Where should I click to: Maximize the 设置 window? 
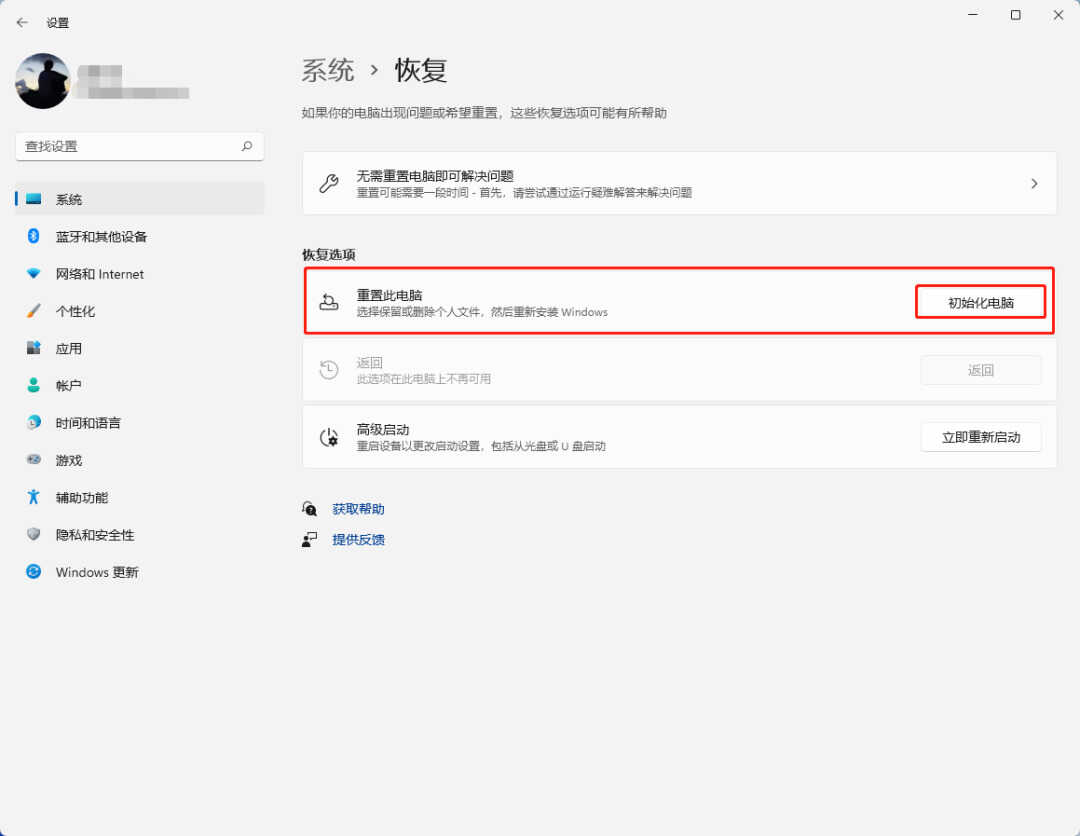coord(1015,14)
